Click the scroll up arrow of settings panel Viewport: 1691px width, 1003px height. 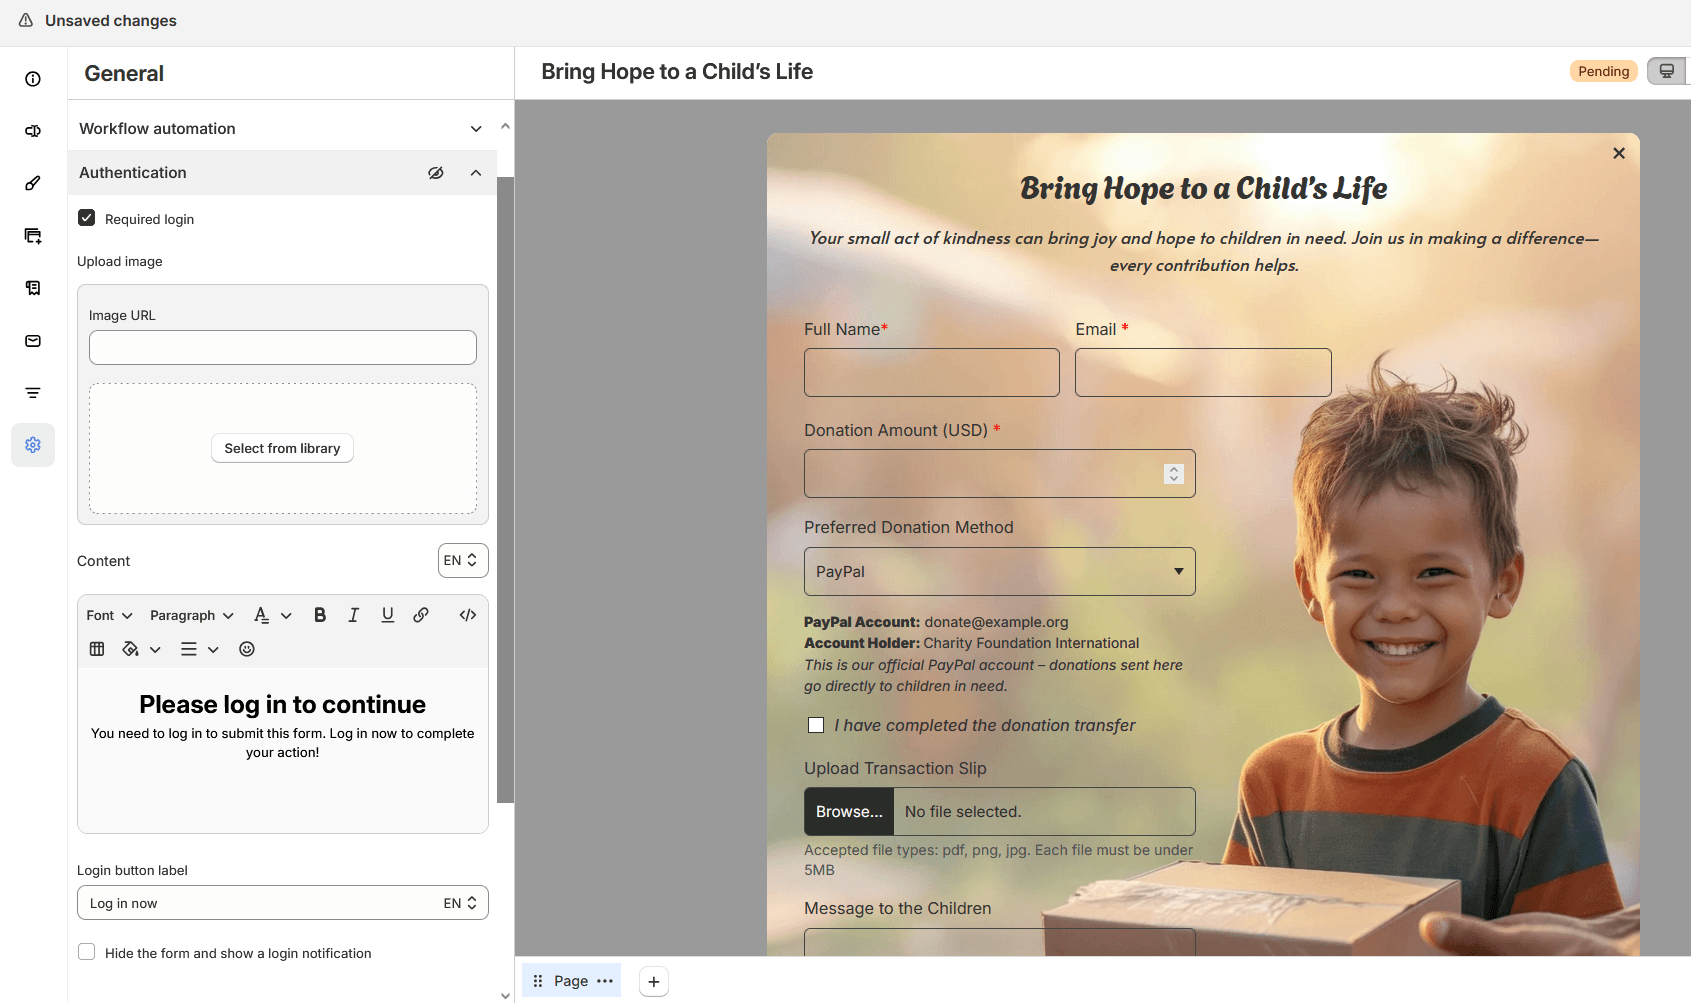(x=505, y=126)
